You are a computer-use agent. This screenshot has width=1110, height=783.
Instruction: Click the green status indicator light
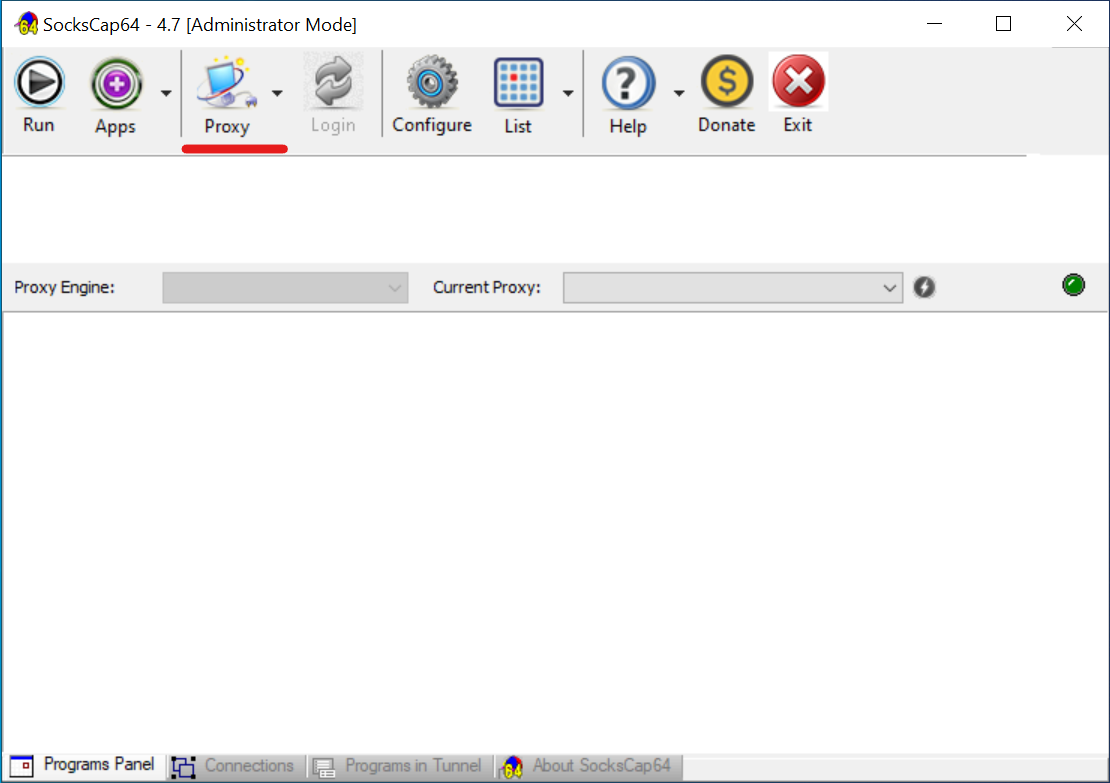tap(1073, 286)
